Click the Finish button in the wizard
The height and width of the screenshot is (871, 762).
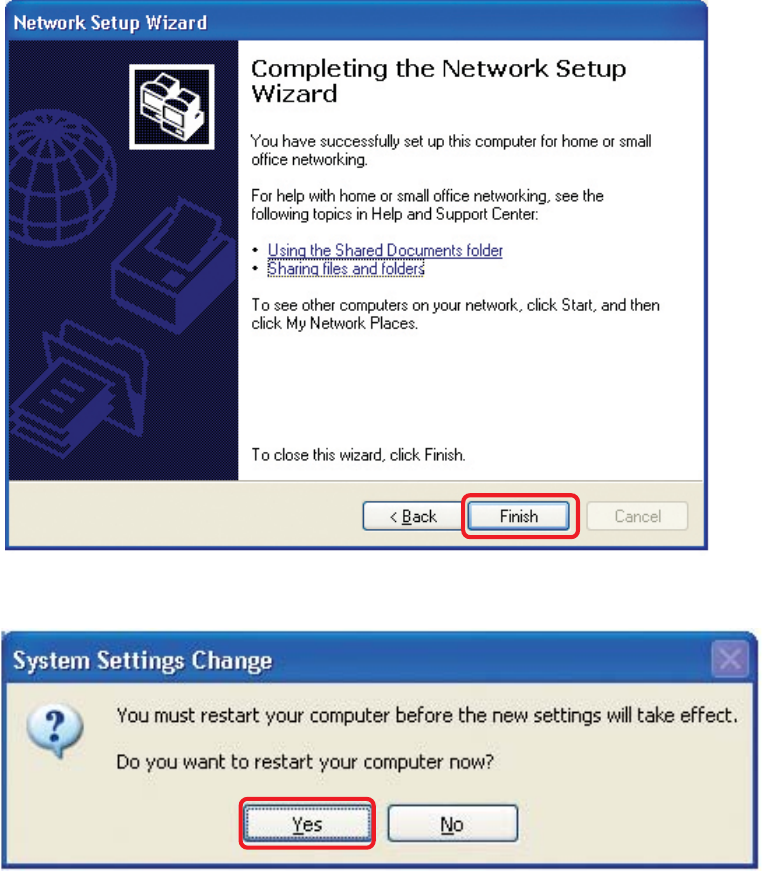[x=518, y=516]
